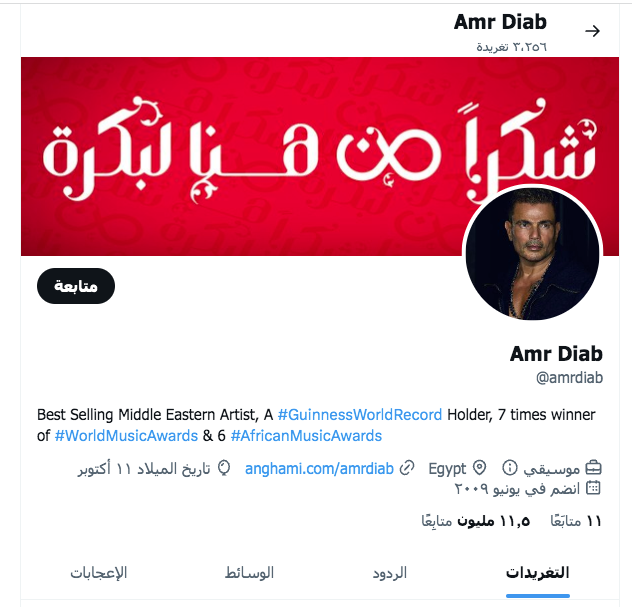The width and height of the screenshot is (632, 607).
Task: Open the الردود tab
Action: click(389, 573)
